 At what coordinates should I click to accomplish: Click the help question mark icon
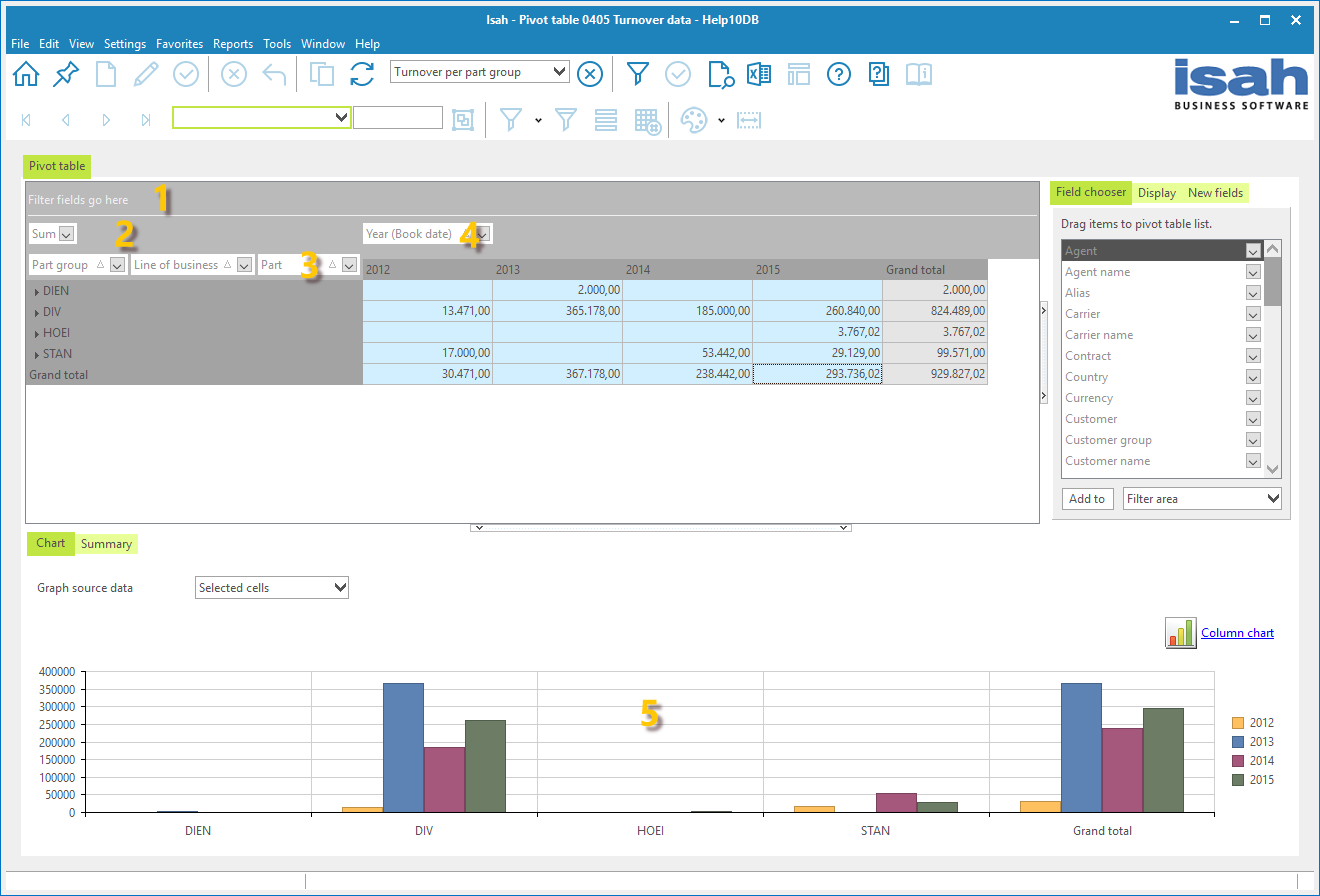pos(838,73)
